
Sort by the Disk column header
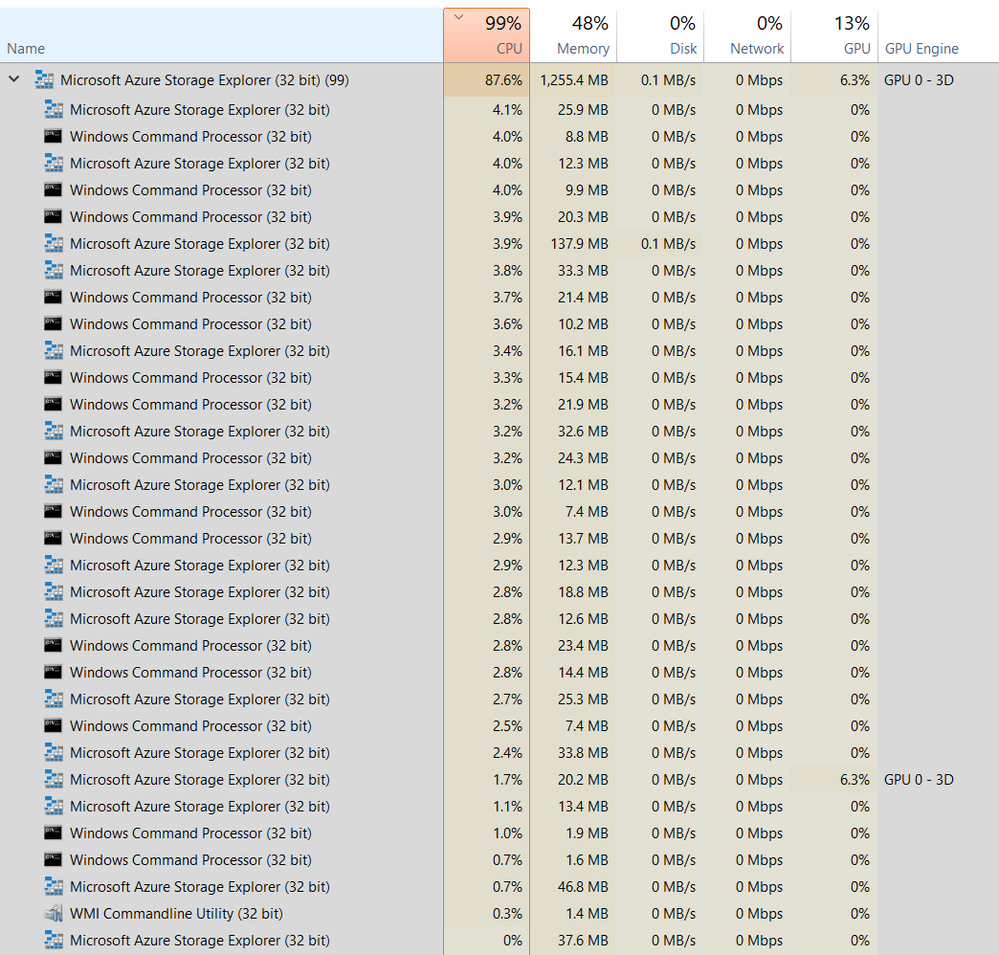click(x=660, y=36)
